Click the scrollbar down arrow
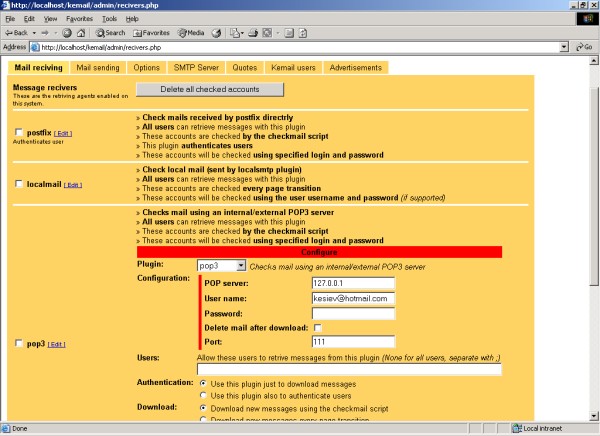The image size is (600, 436). point(593,416)
